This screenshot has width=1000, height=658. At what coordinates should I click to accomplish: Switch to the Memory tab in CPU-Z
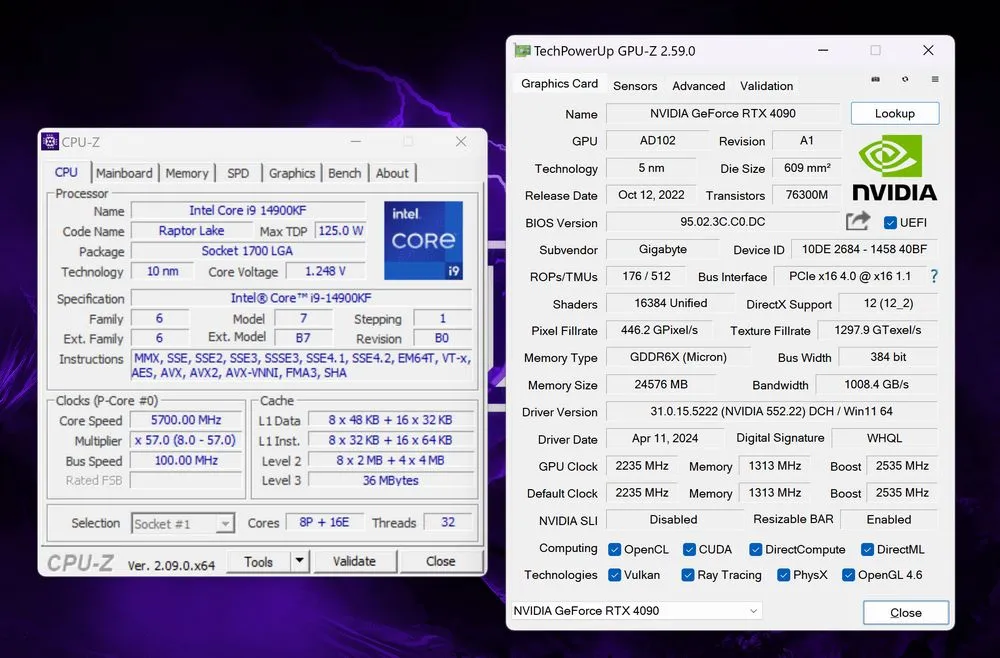(187, 173)
